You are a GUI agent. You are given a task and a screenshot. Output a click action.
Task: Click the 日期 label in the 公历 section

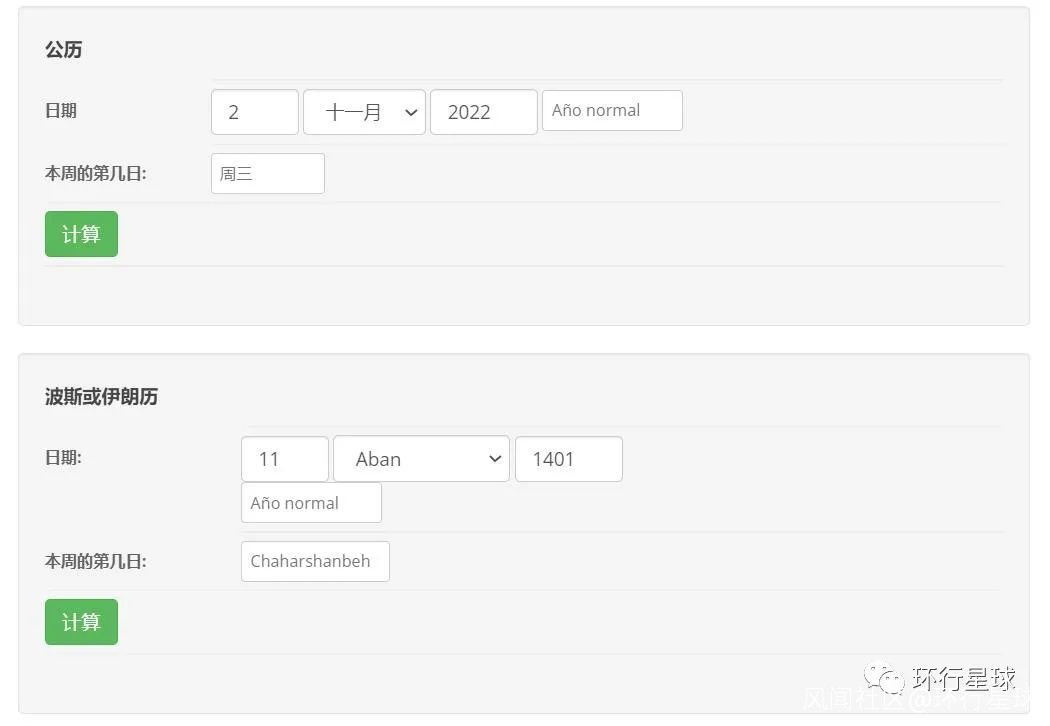click(x=61, y=111)
